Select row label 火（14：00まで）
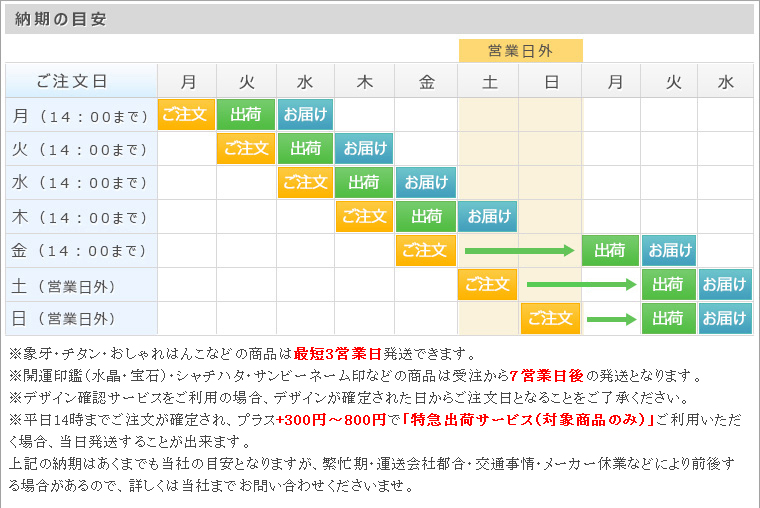 [81, 149]
